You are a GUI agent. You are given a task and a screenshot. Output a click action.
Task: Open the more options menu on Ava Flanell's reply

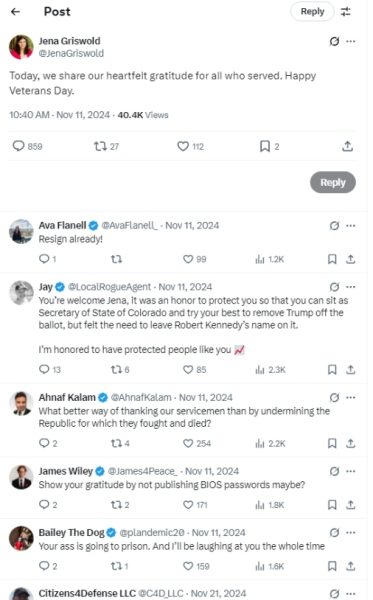(x=351, y=226)
